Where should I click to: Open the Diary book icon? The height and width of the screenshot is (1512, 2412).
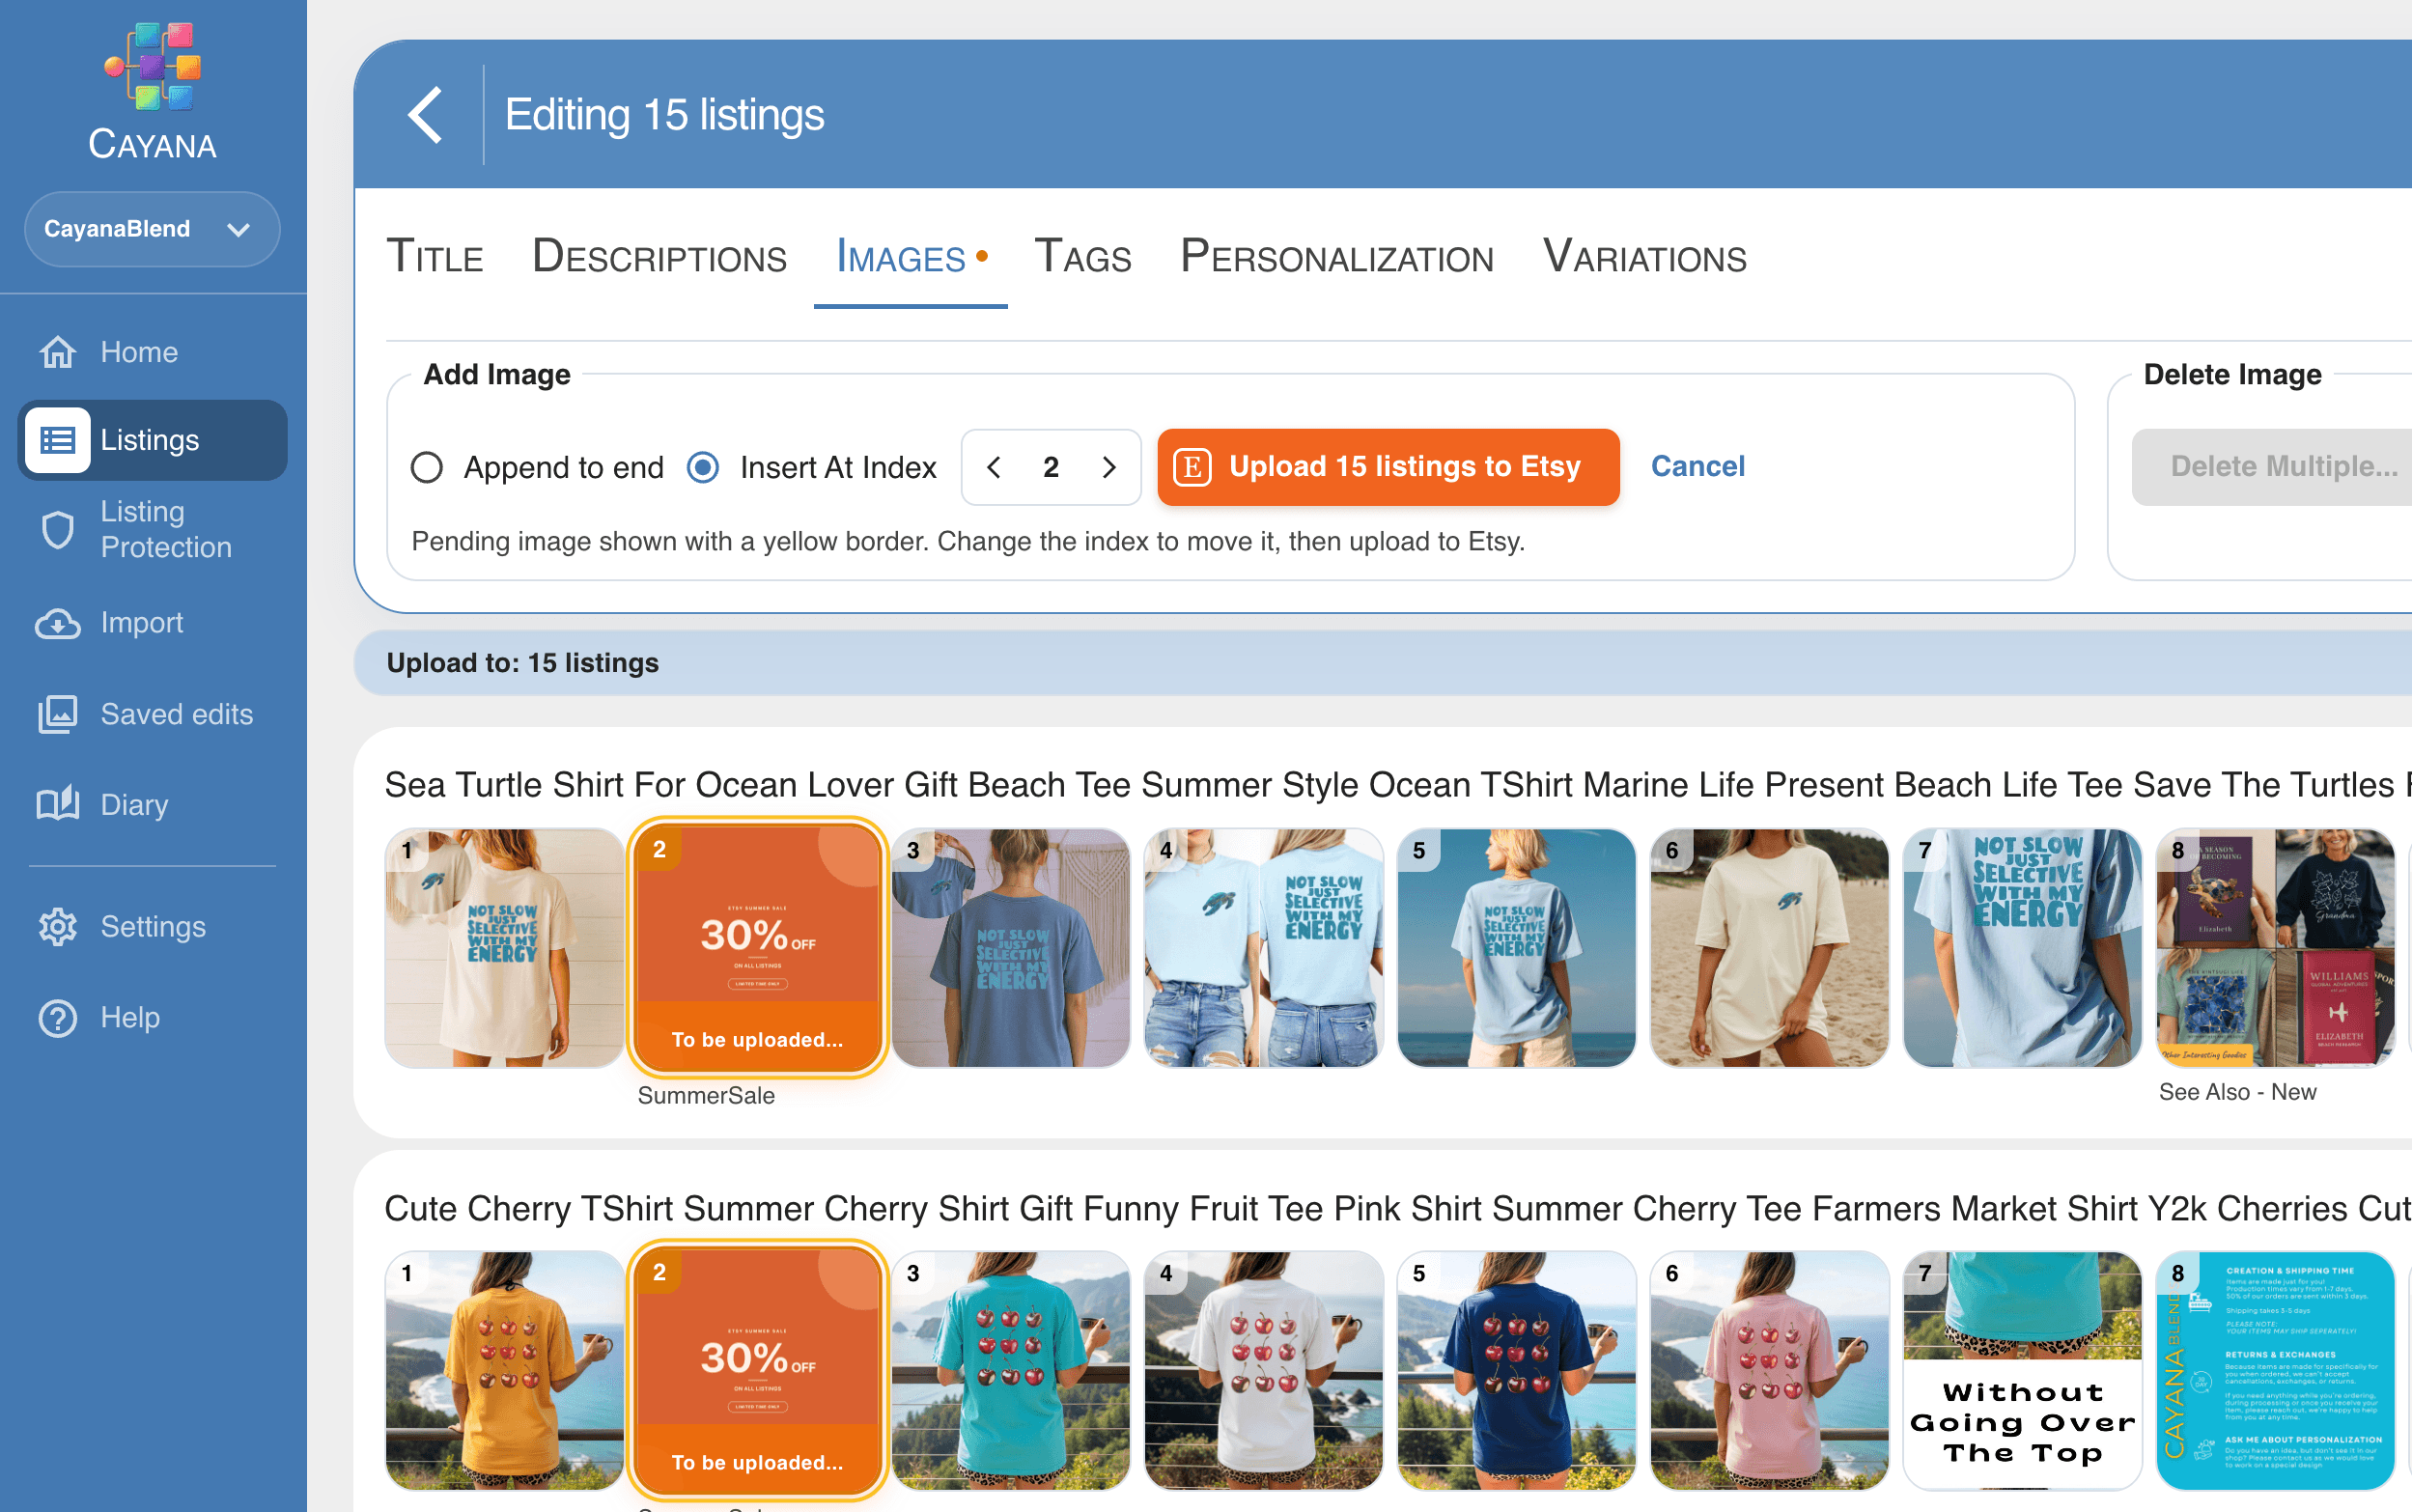point(58,804)
